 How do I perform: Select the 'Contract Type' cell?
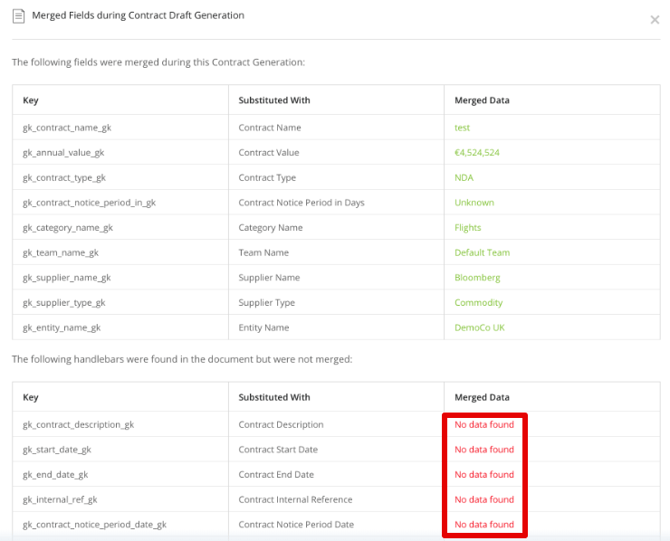click(x=267, y=178)
